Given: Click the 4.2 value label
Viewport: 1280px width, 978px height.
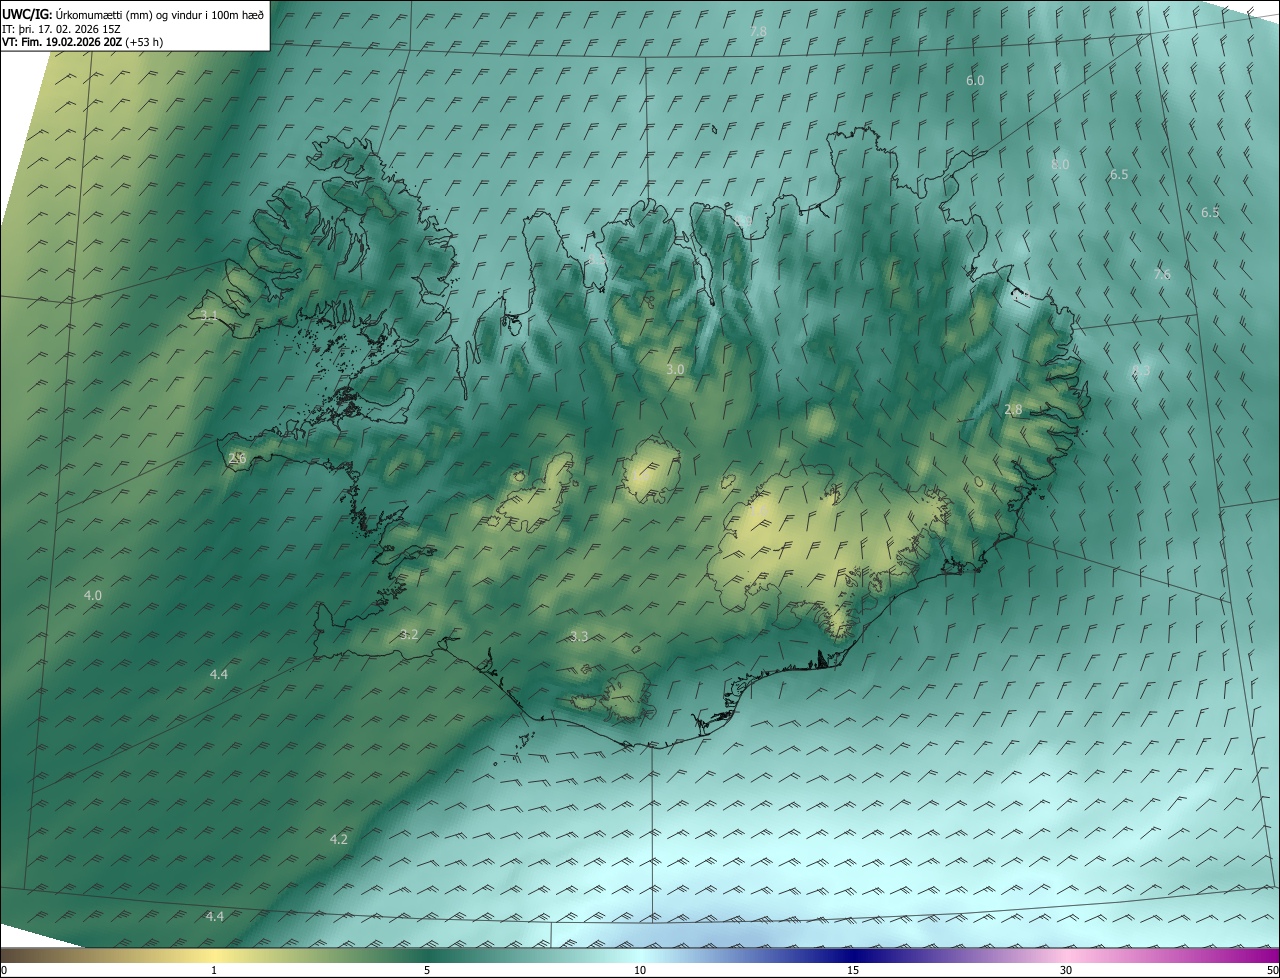Looking at the screenshot, I should click(338, 839).
